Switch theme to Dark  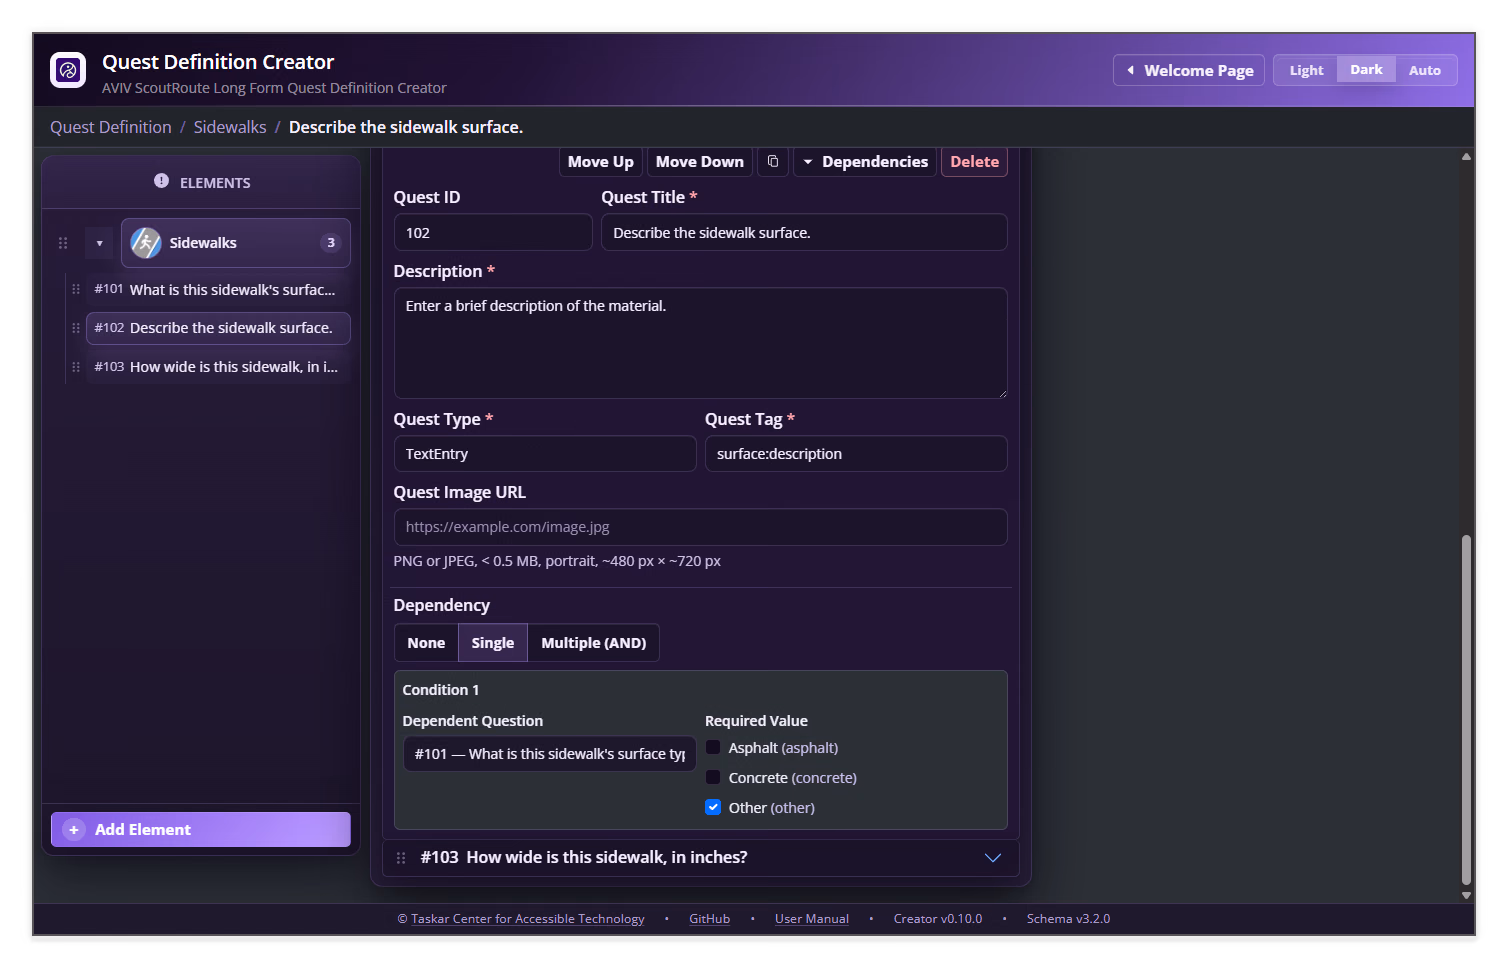coord(1366,70)
